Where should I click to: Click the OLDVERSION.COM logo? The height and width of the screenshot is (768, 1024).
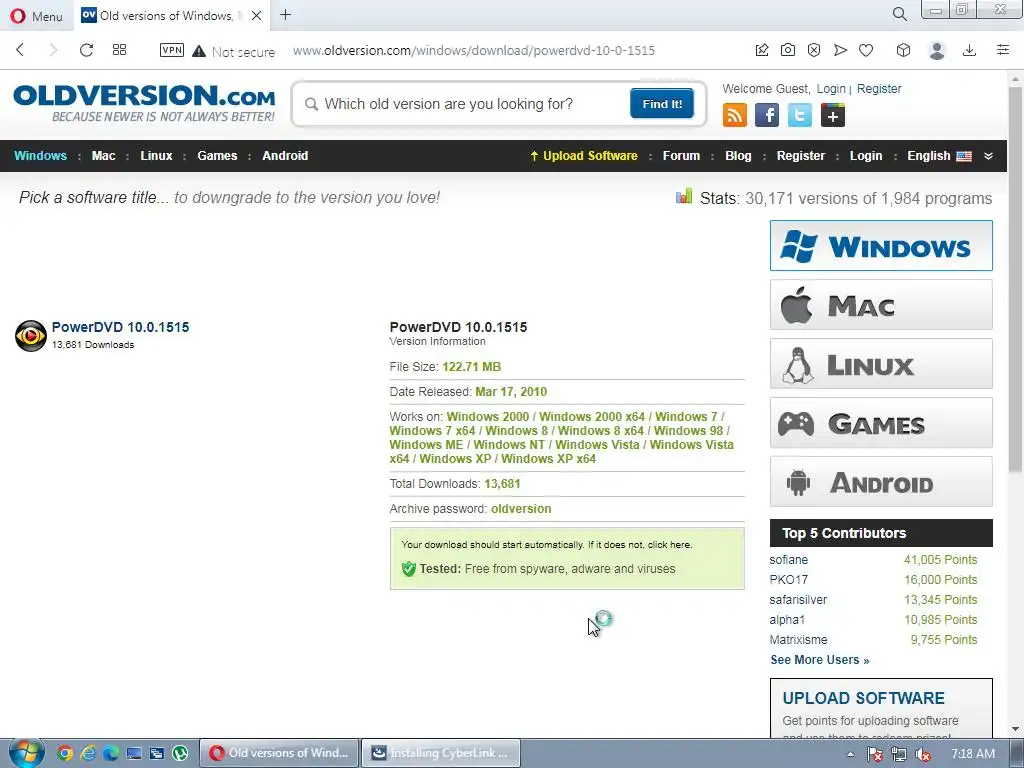(144, 103)
